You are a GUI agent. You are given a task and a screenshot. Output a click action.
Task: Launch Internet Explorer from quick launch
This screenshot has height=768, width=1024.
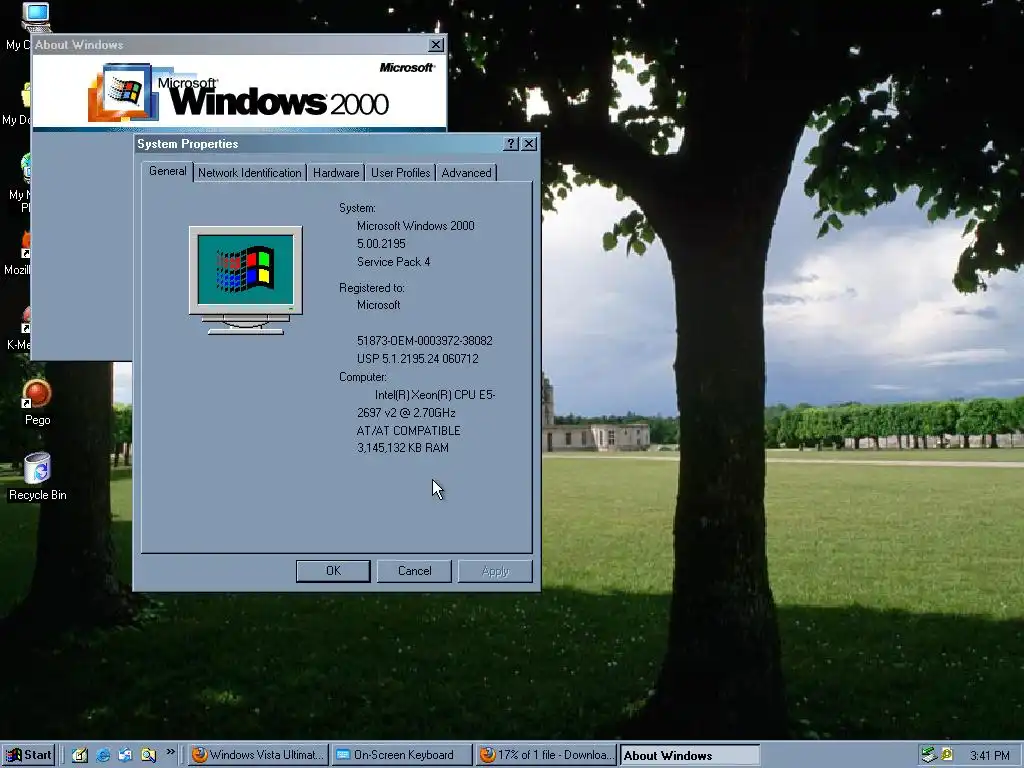[103, 755]
